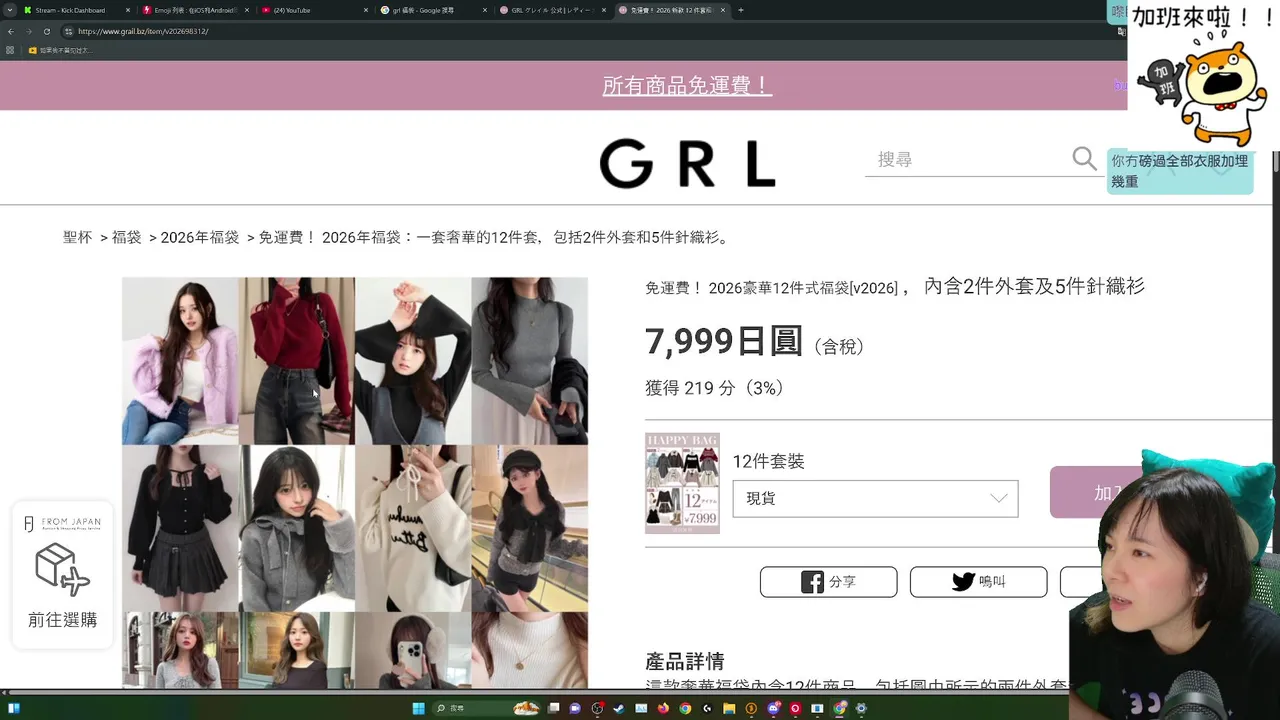
Task: Open the stock dropdown for 12件套裝
Action: pyautogui.click(x=875, y=499)
